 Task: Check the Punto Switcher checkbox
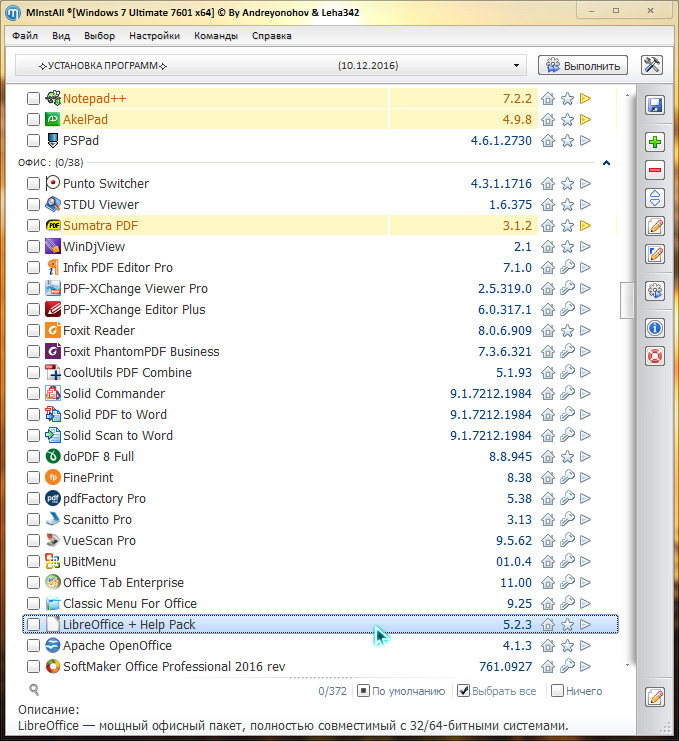[x=33, y=183]
